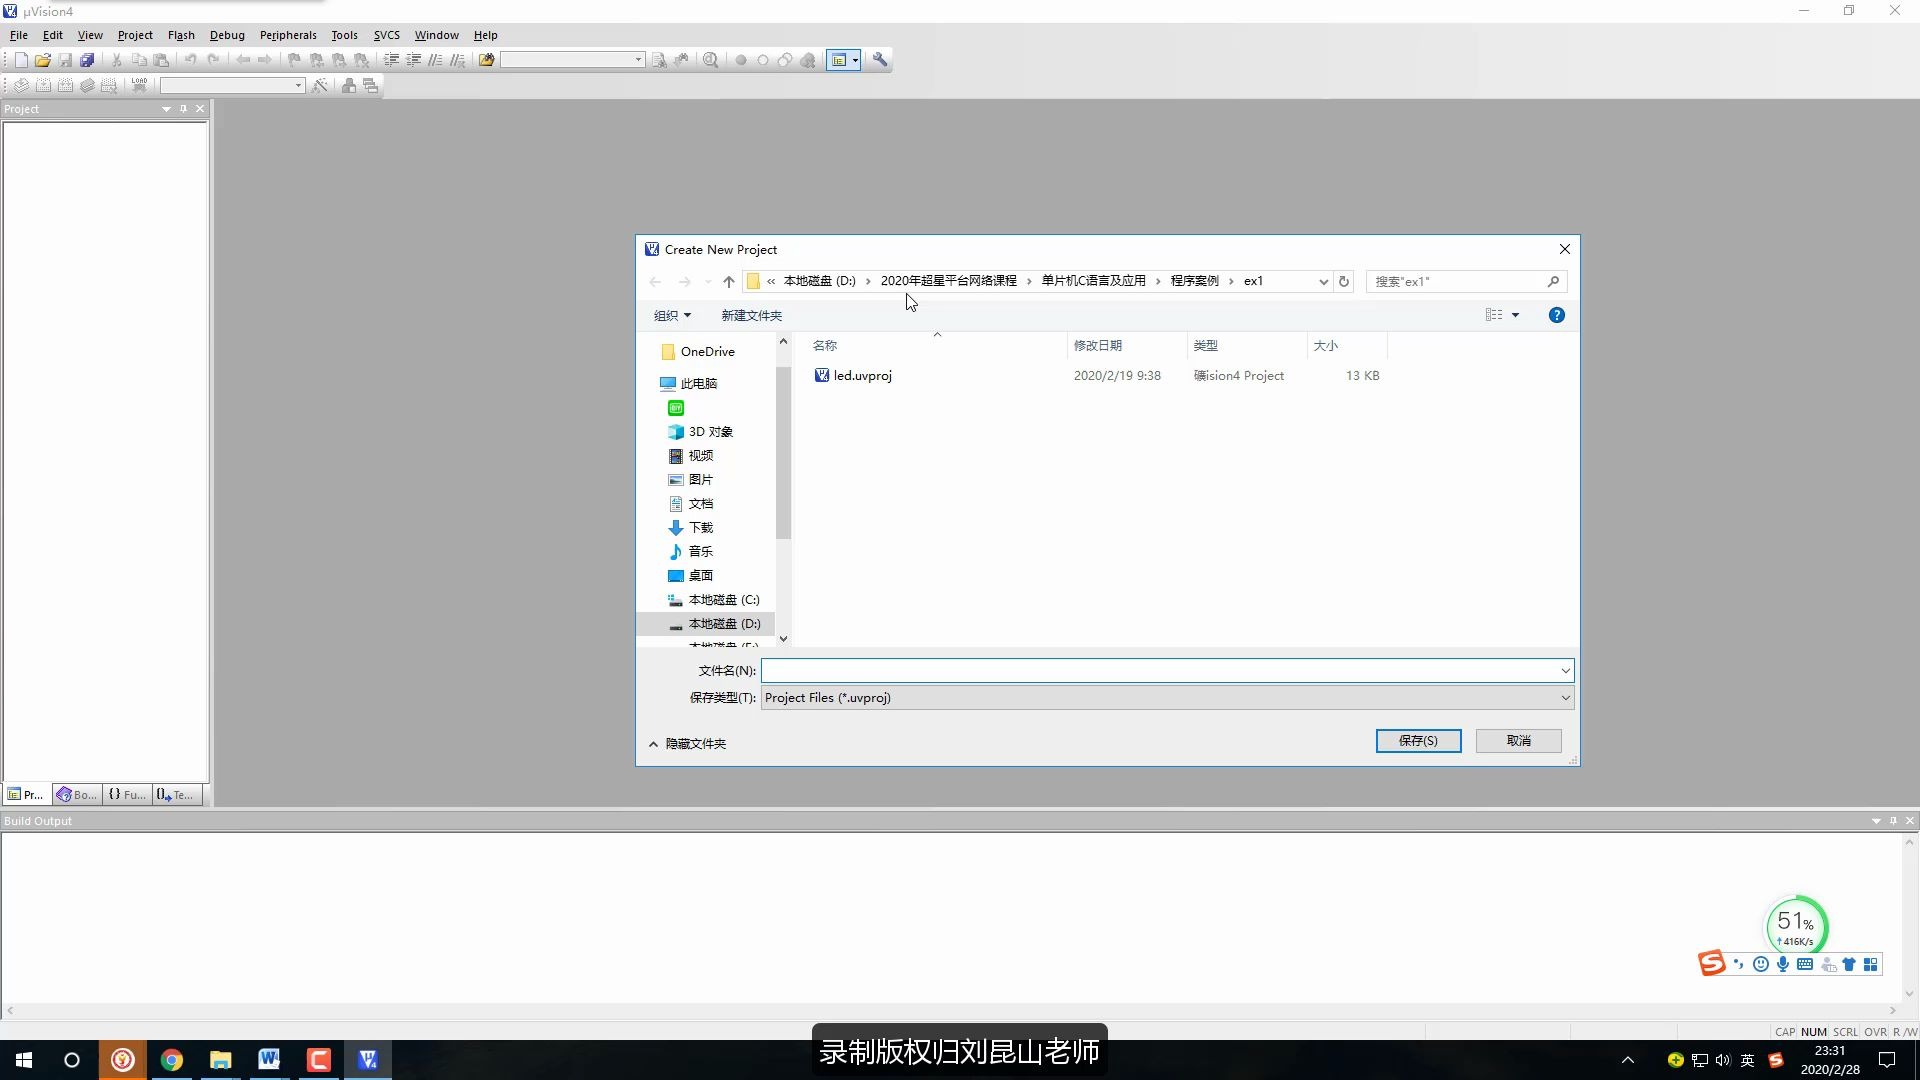Click the Translate current file icon
Viewport: 1920px width, 1080px height.
tap(21, 85)
